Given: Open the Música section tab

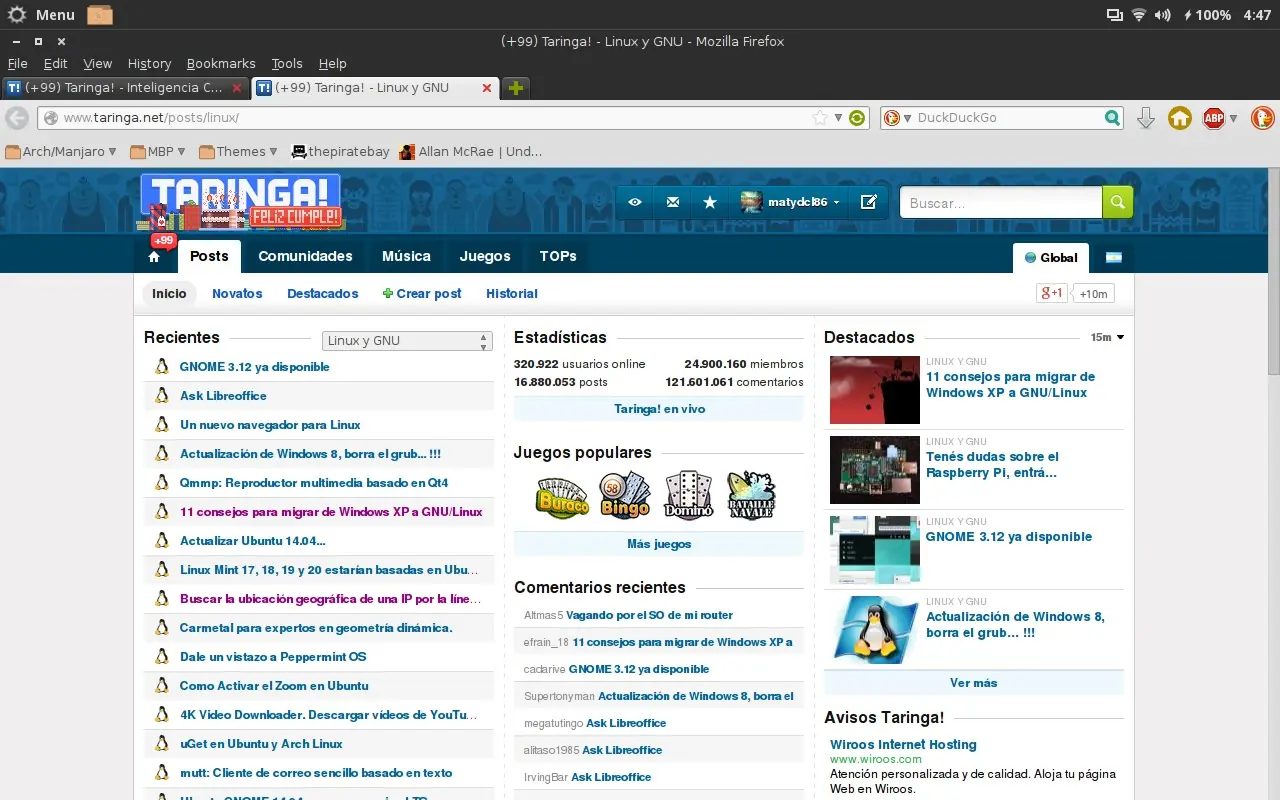Looking at the screenshot, I should [406, 256].
